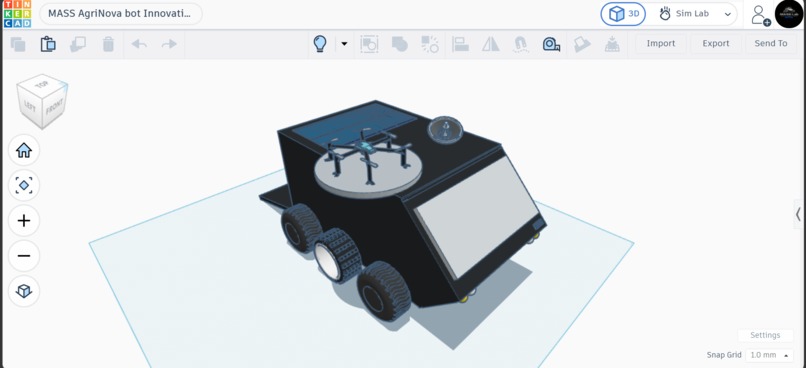806x368 pixels.
Task: Activate the Mirror tool
Action: (x=491, y=44)
